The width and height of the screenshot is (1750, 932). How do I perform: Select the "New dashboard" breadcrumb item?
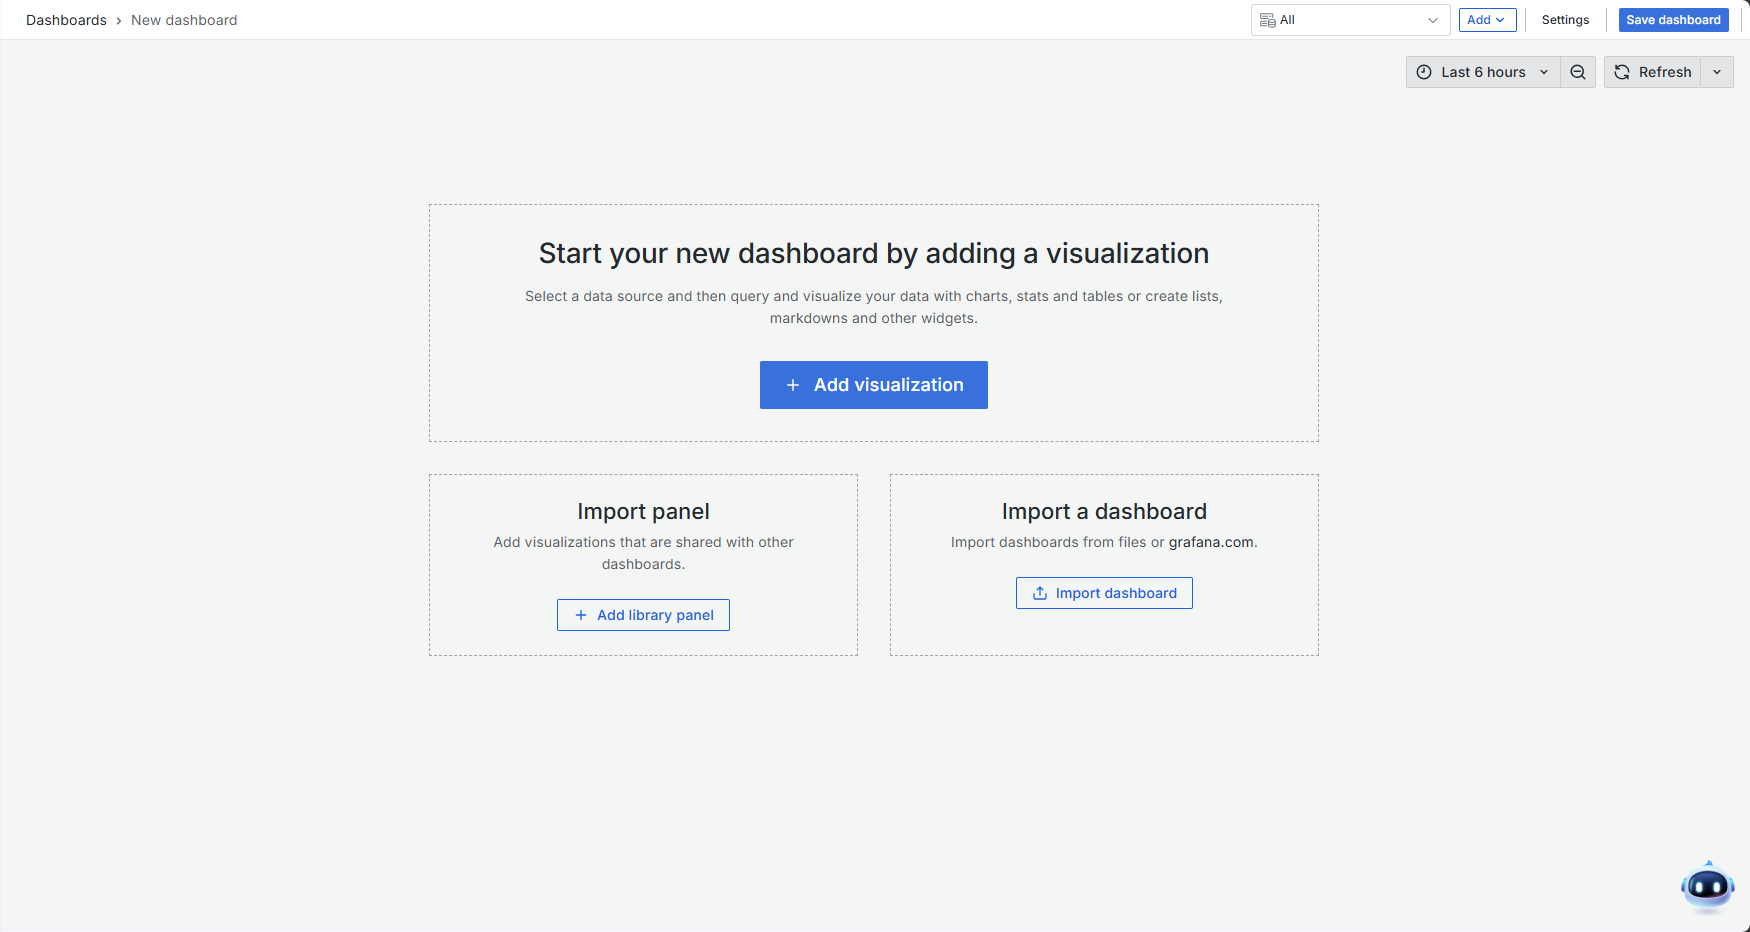tap(184, 20)
